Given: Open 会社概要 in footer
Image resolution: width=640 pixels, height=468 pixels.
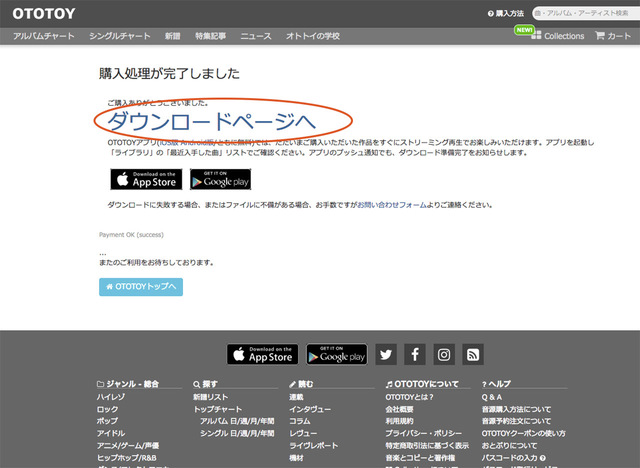Looking at the screenshot, I should point(400,409).
